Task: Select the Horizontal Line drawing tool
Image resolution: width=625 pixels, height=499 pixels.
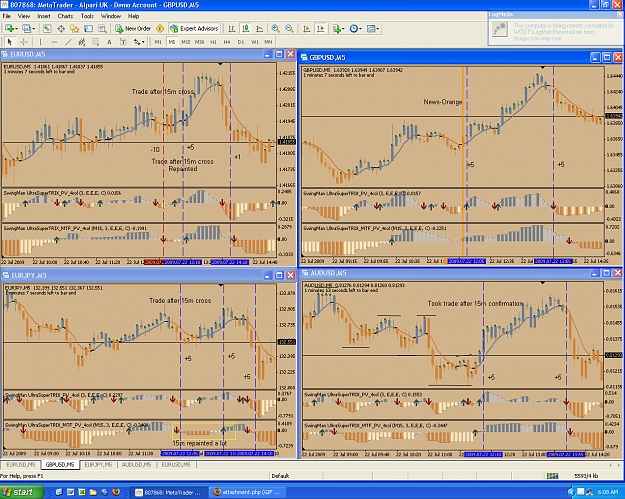Action: coord(55,42)
